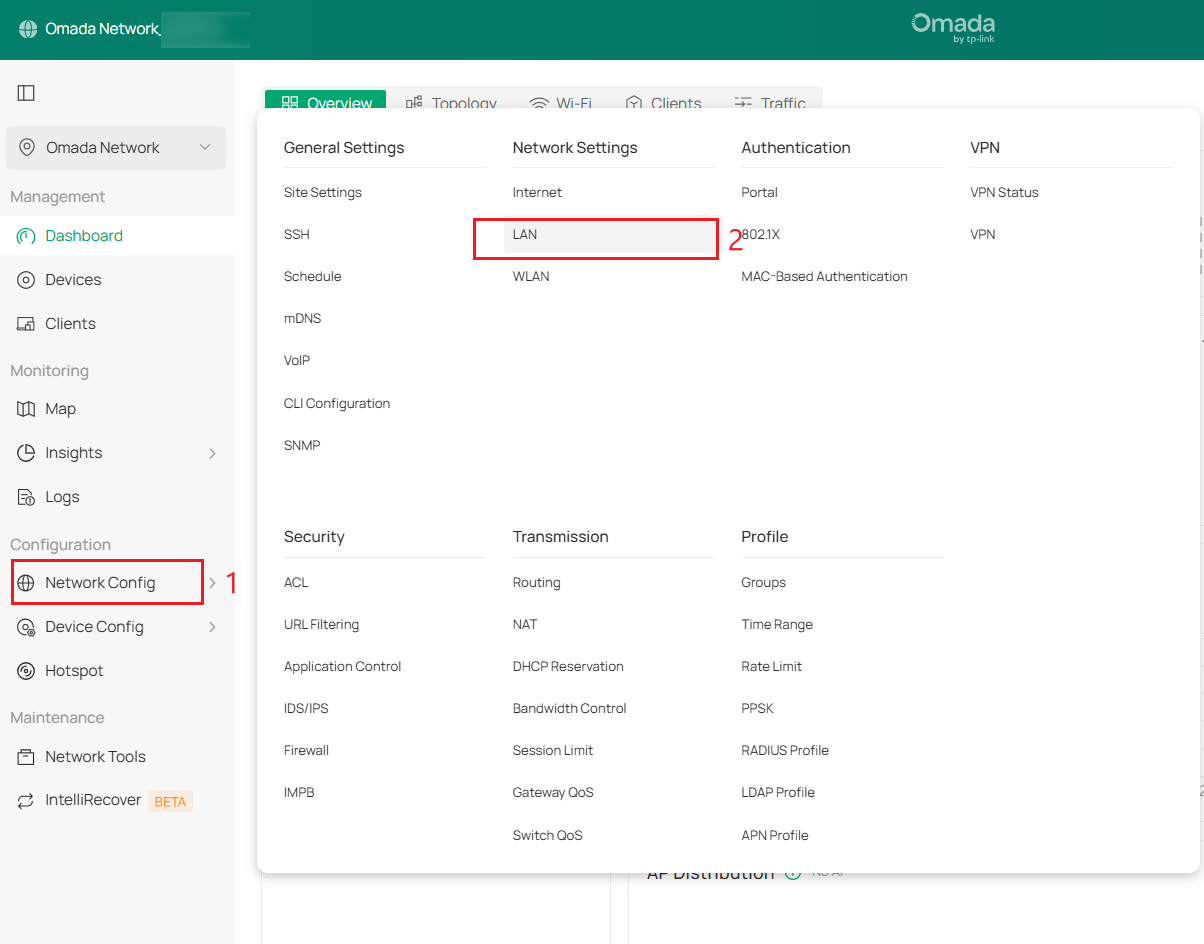Open the Dashboard page
Screen dimensions: 1204x944
(x=85, y=235)
